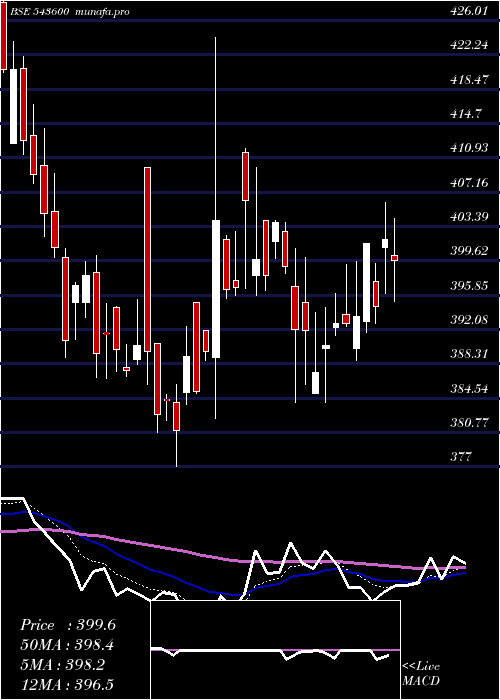Image resolution: width=500 pixels, height=700 pixels.
Task: Click the 384.54 price axis label
Action: (x=467, y=388)
